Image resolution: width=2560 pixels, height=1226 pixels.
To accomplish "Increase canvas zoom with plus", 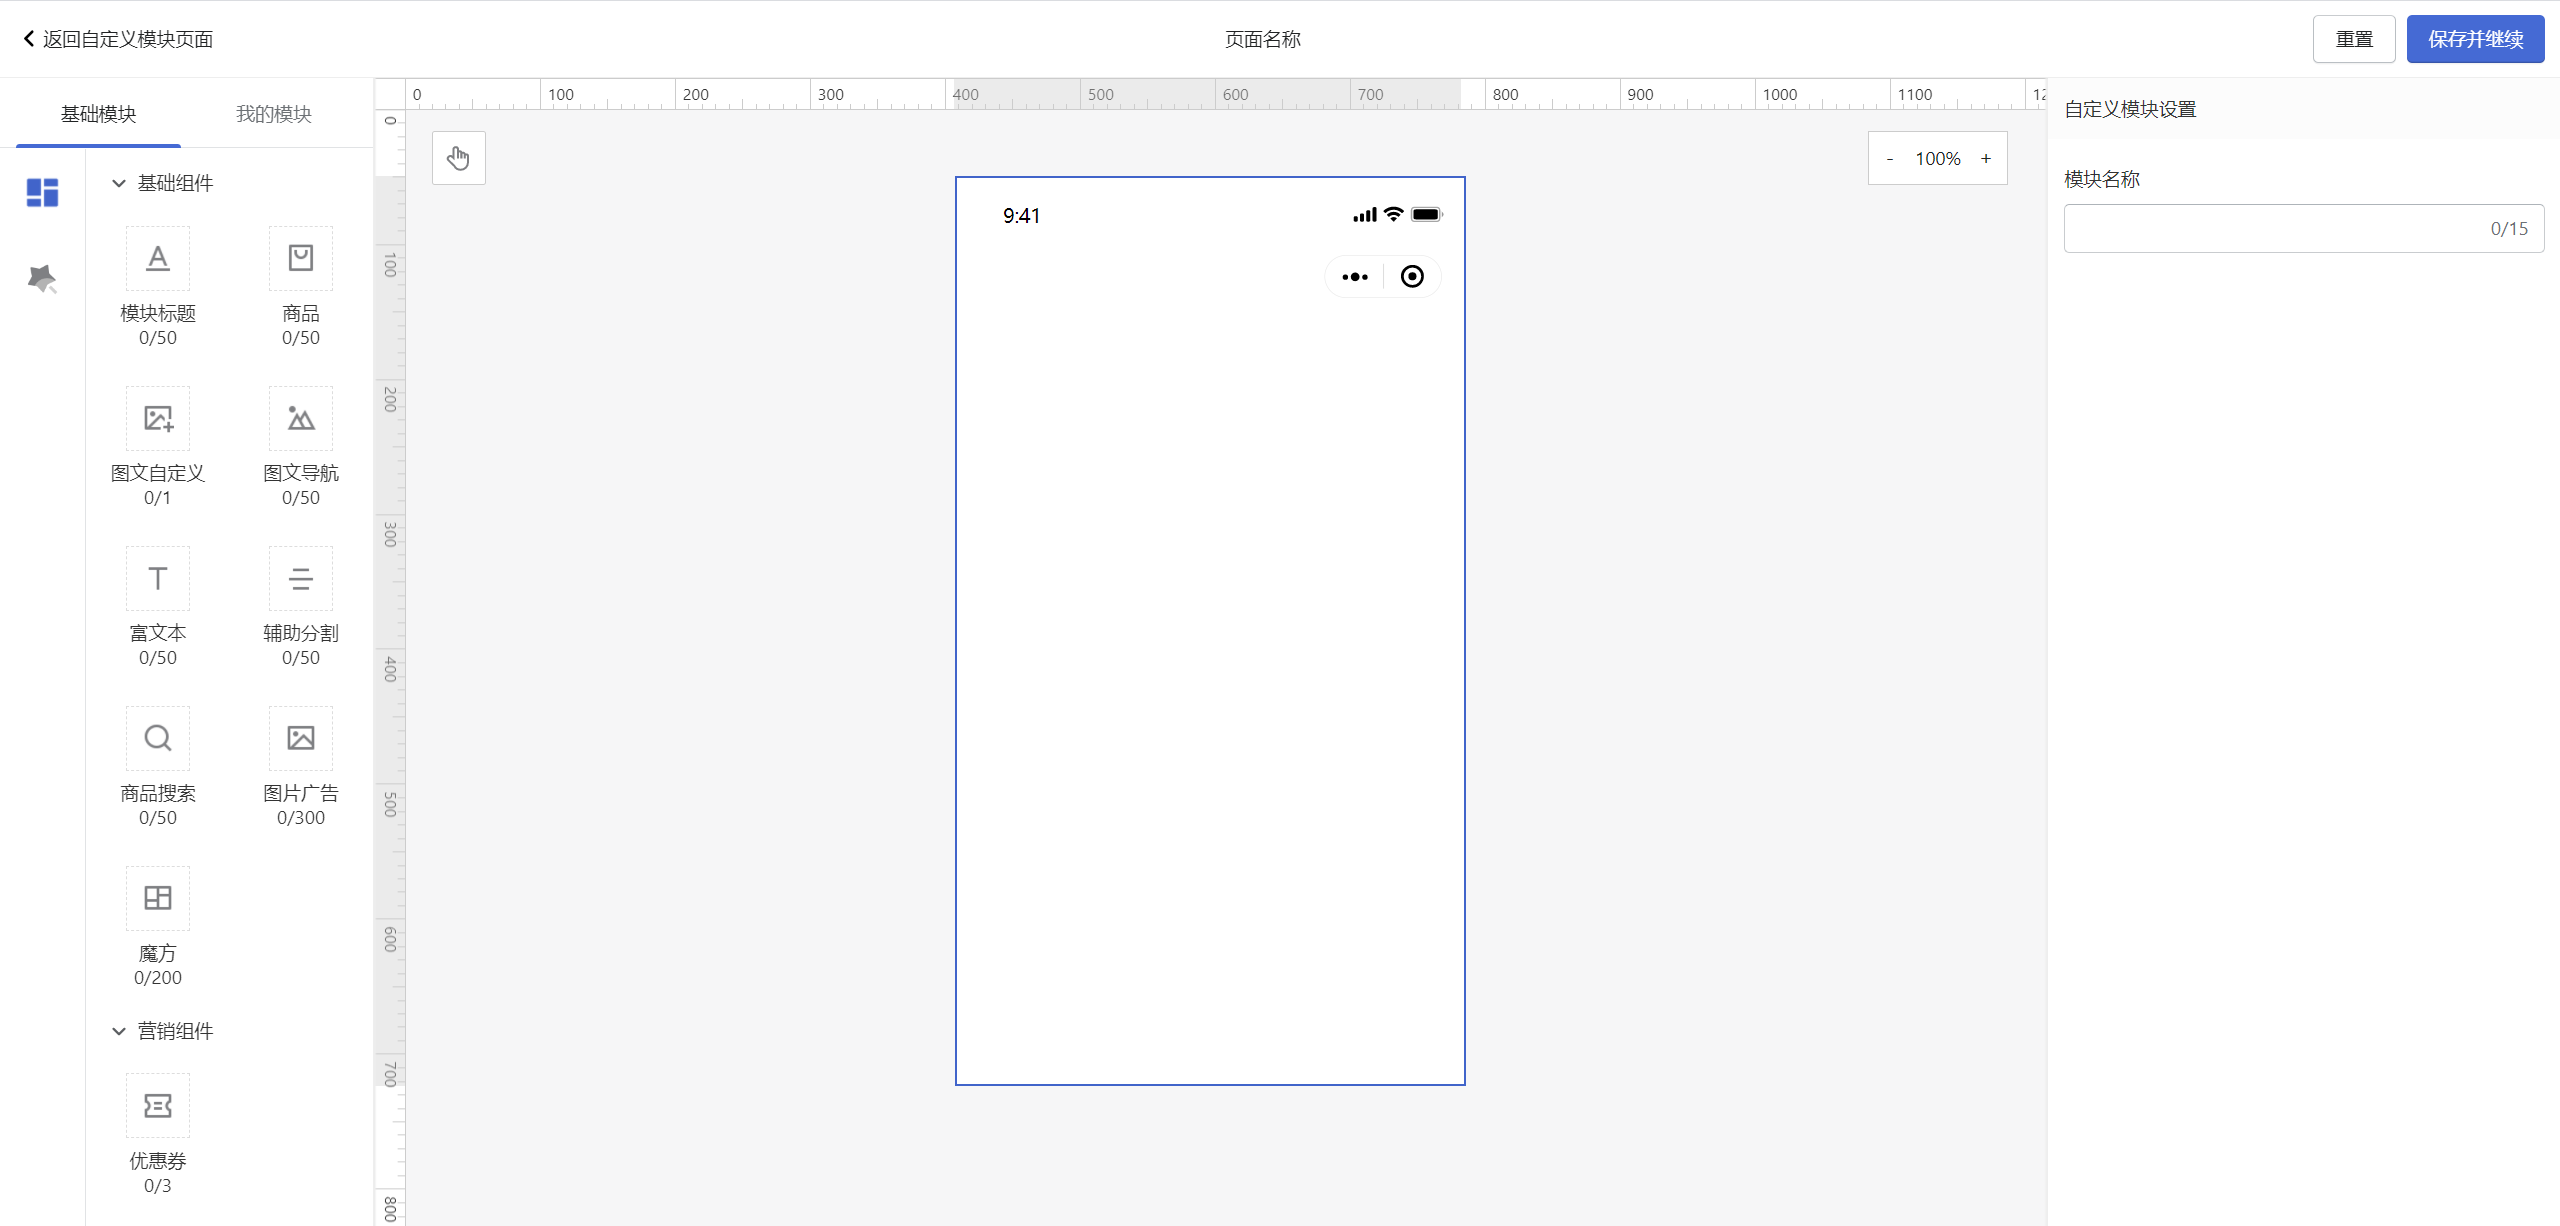I will 1986,158.
